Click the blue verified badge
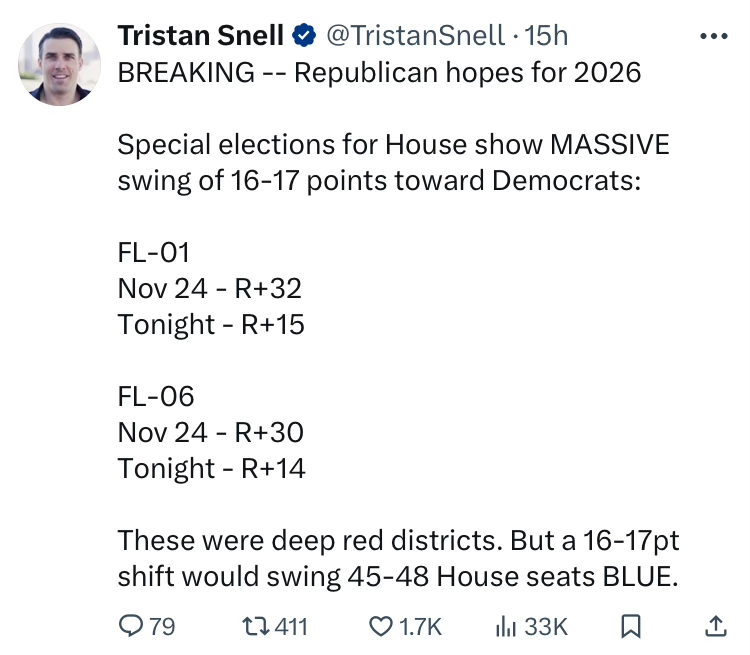The height and width of the screenshot is (655, 750). pyautogui.click(x=304, y=35)
